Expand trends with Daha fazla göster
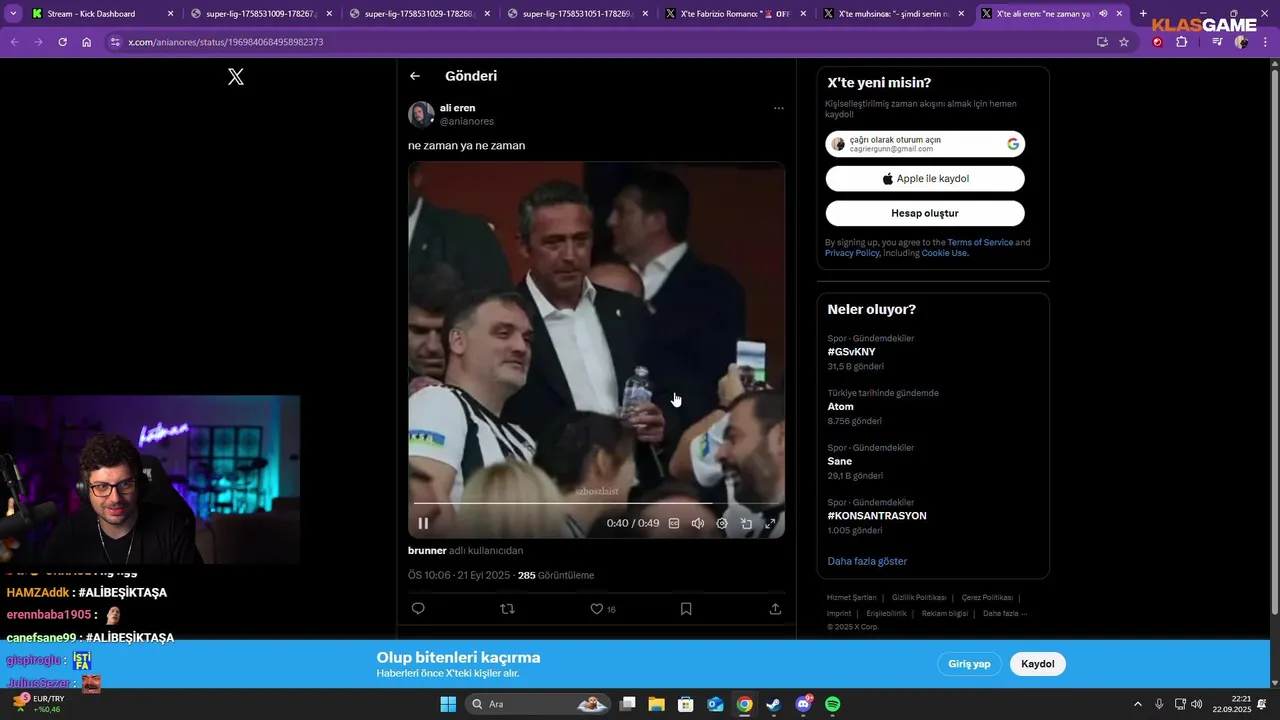1280x720 pixels. (x=867, y=561)
